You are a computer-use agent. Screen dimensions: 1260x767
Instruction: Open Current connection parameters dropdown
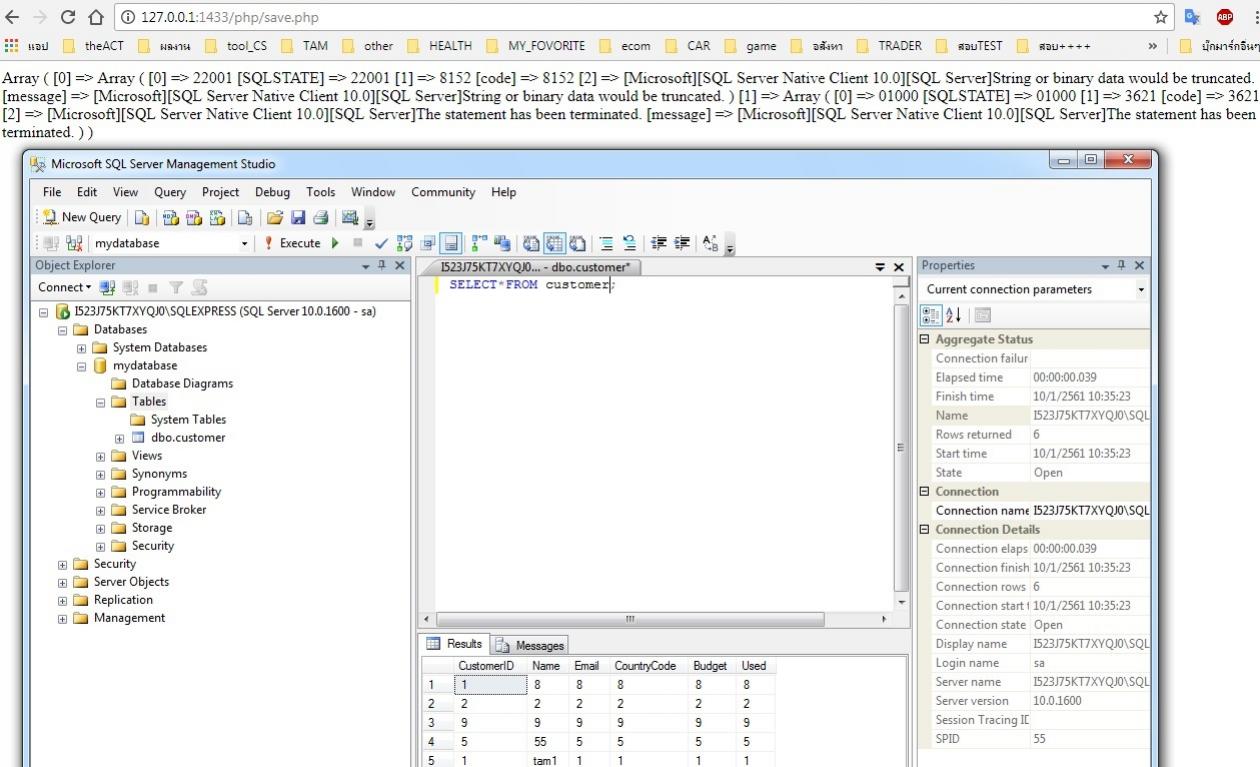1141,289
